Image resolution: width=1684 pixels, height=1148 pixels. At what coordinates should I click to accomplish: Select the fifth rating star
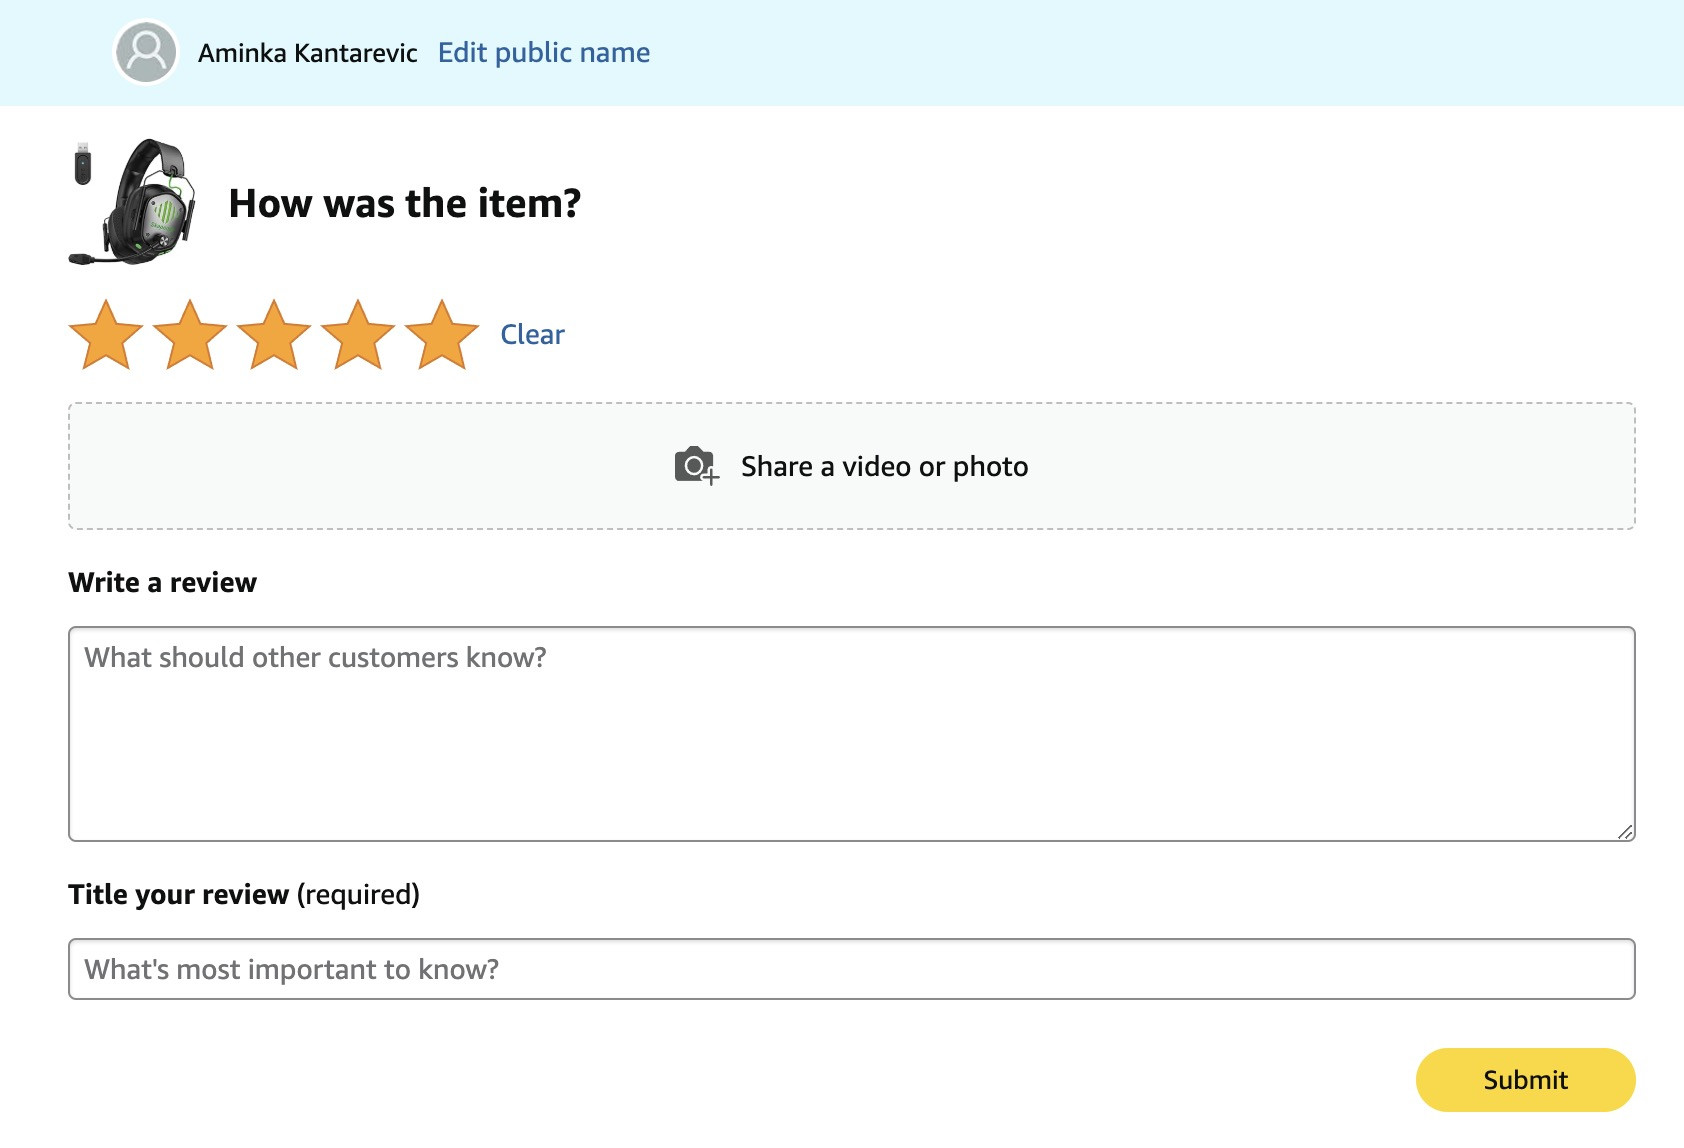(x=442, y=335)
